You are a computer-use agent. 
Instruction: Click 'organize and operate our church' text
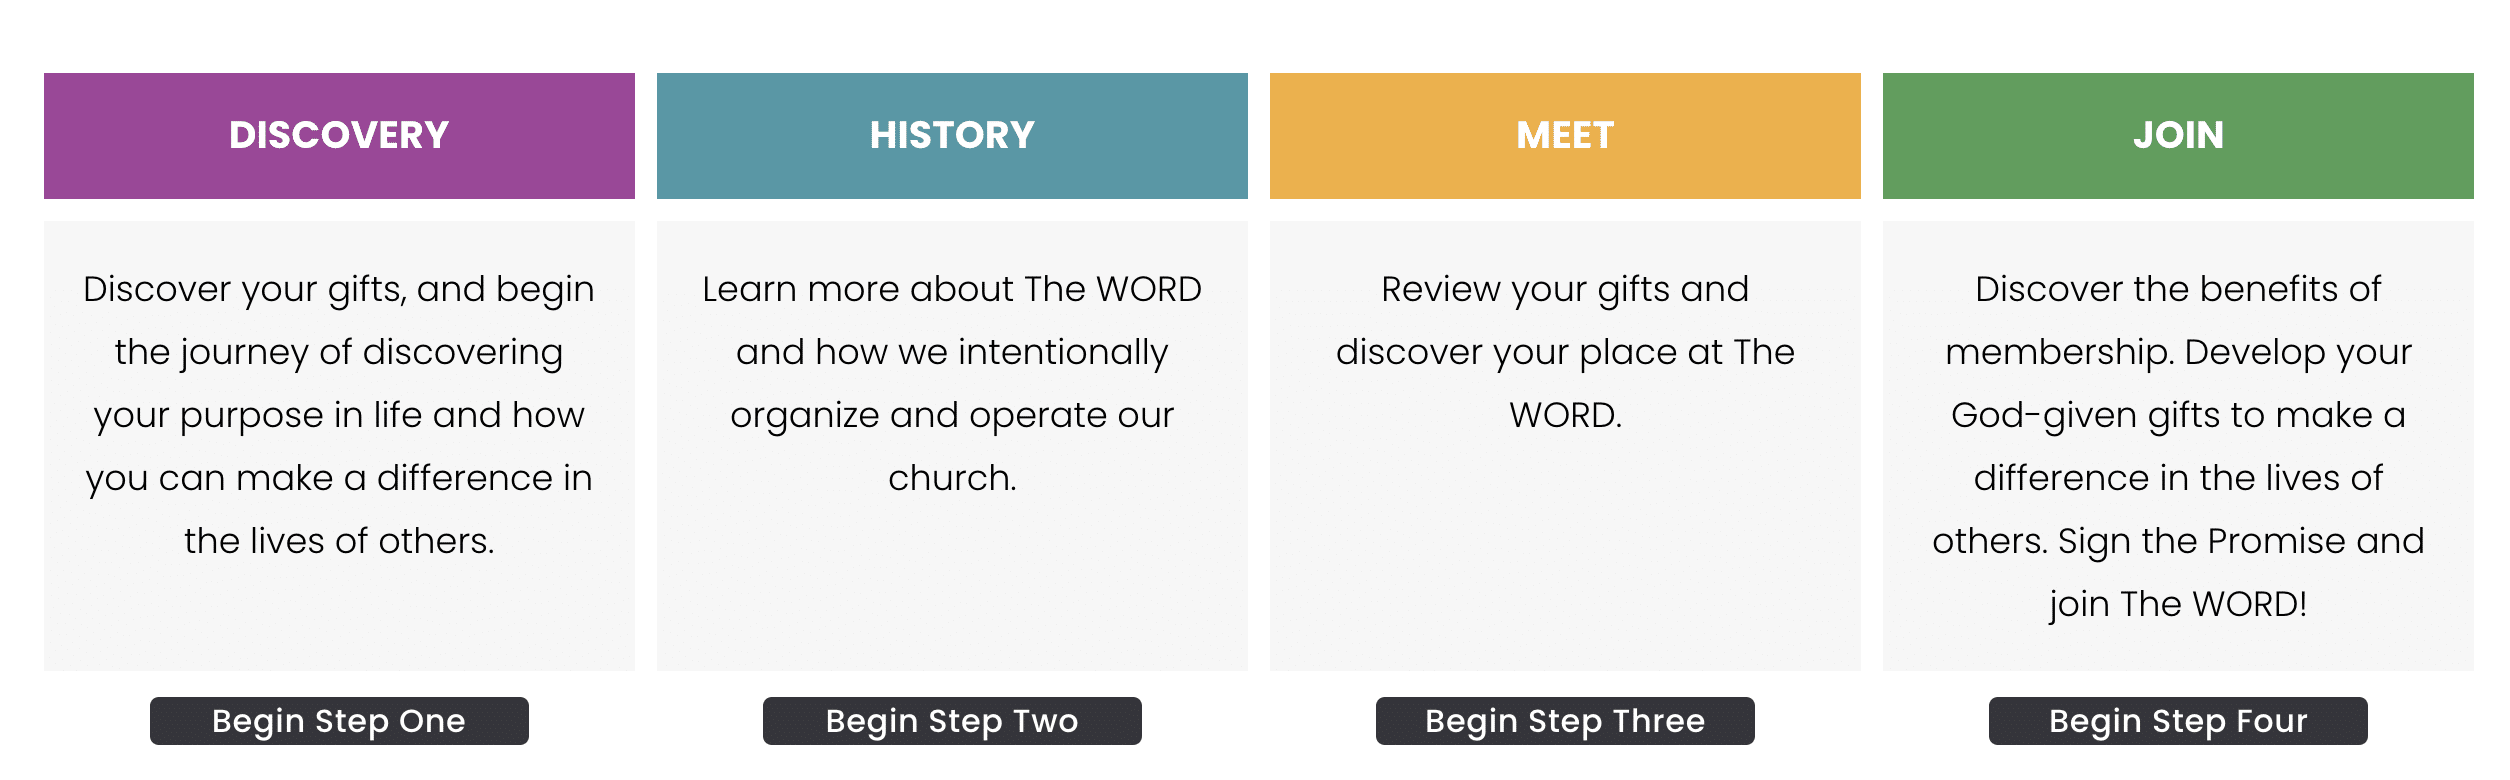pos(952,447)
